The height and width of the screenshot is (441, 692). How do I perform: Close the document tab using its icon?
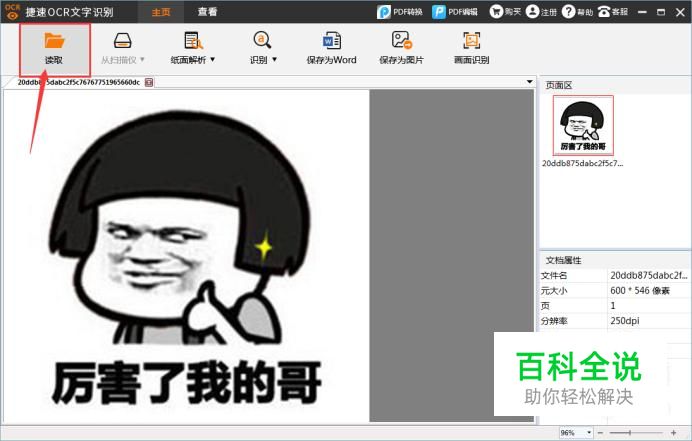coord(149,82)
